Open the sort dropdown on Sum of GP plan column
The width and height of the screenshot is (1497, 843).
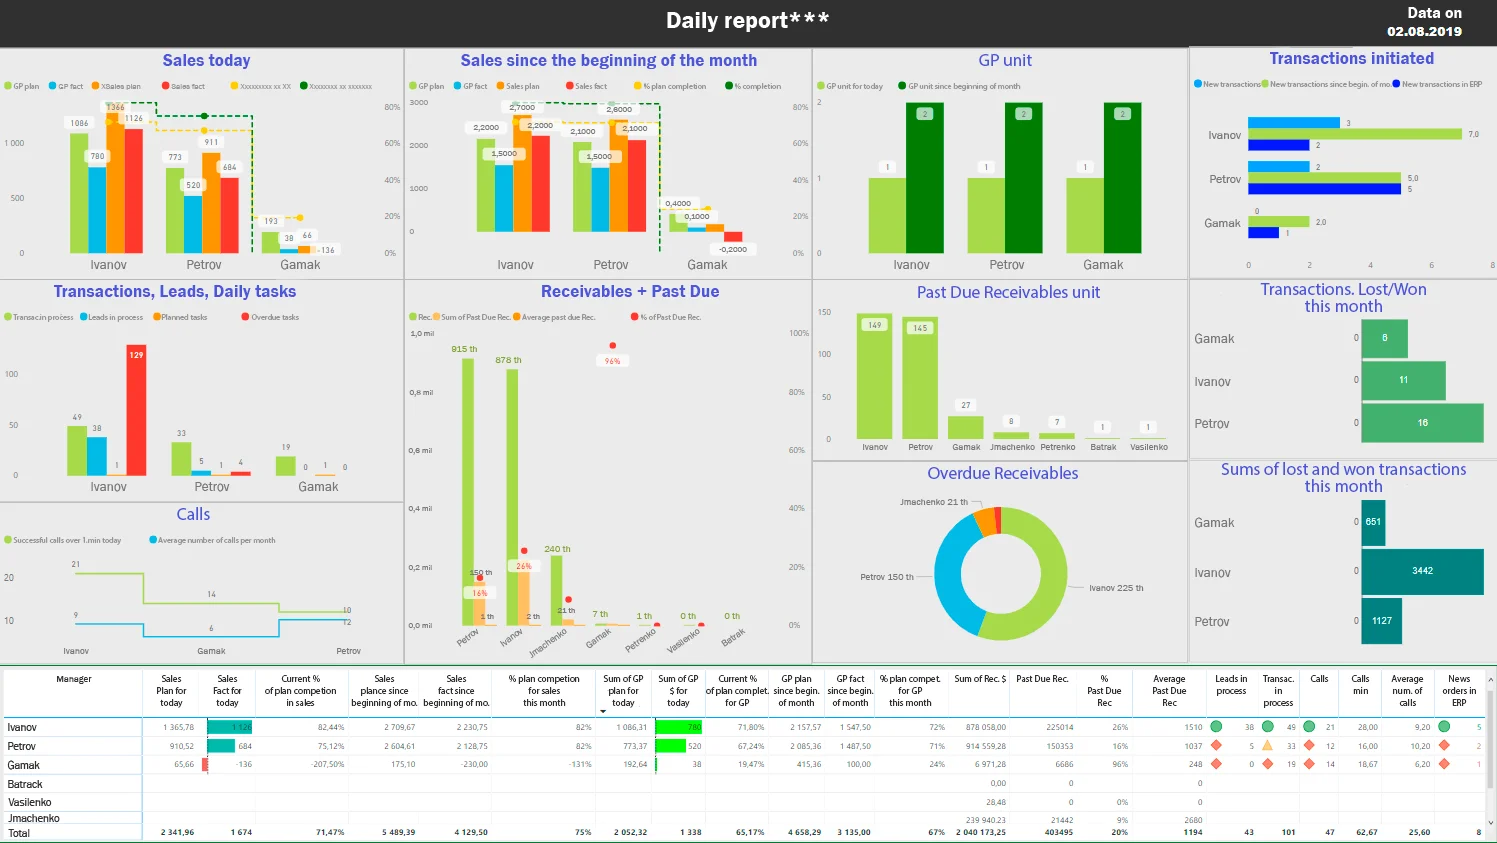click(x=603, y=711)
